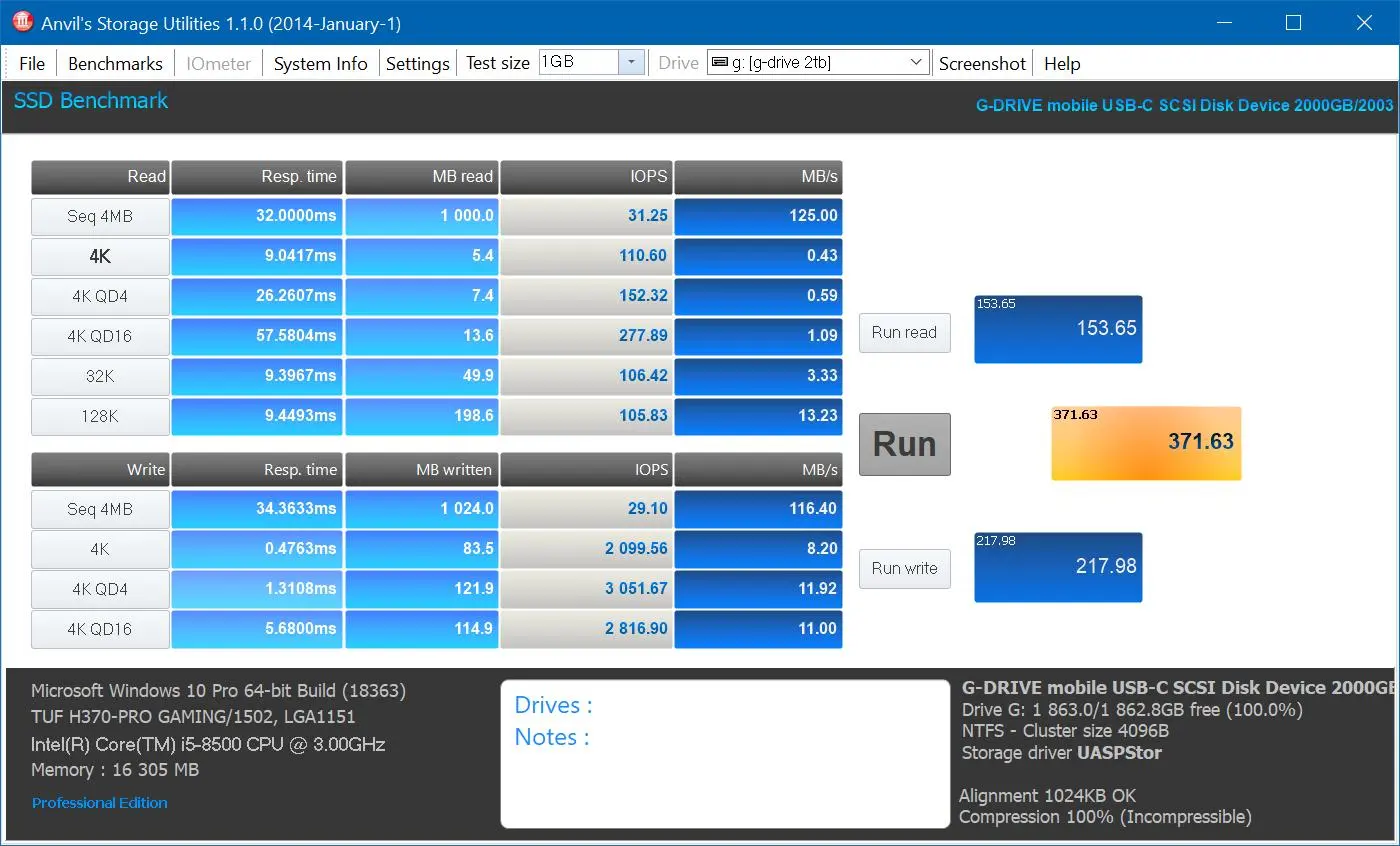Click the Read column header
This screenshot has width=1400, height=846.
tap(100, 177)
